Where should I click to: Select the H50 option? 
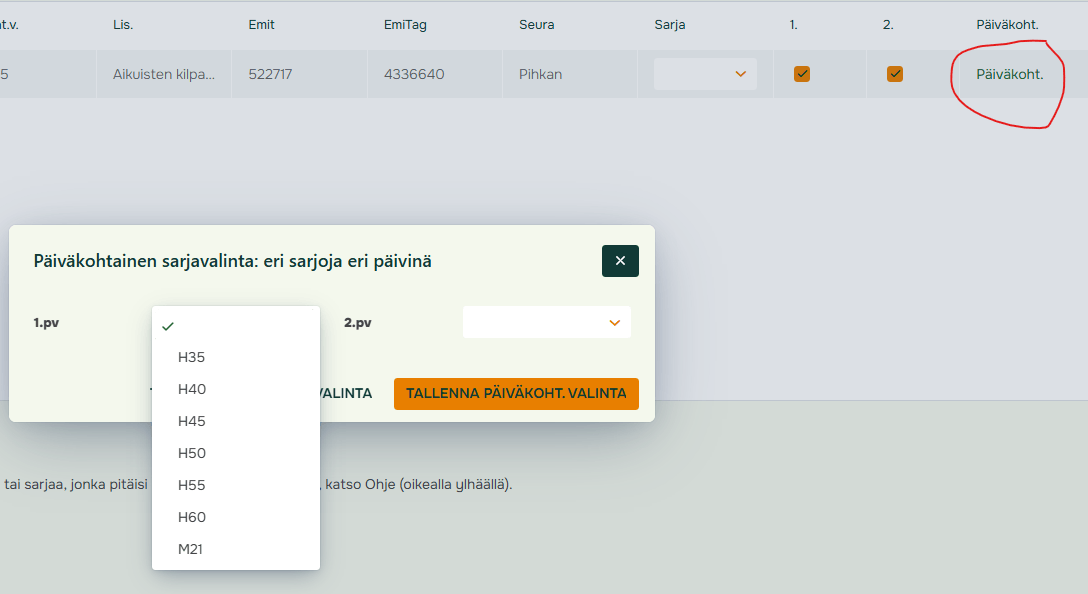pyautogui.click(x=192, y=453)
